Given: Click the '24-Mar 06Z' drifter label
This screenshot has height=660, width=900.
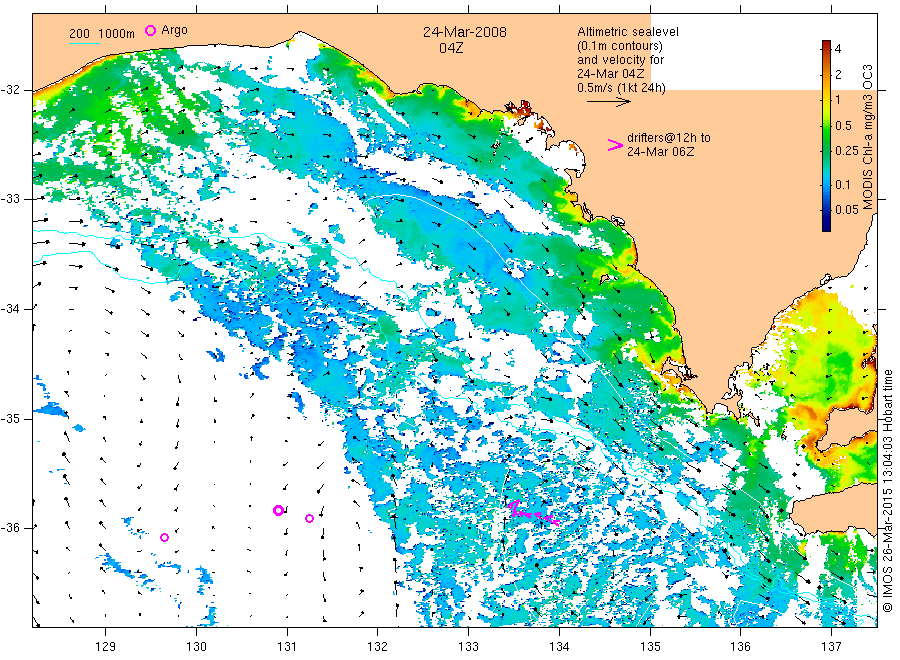Looking at the screenshot, I should pos(661,152).
